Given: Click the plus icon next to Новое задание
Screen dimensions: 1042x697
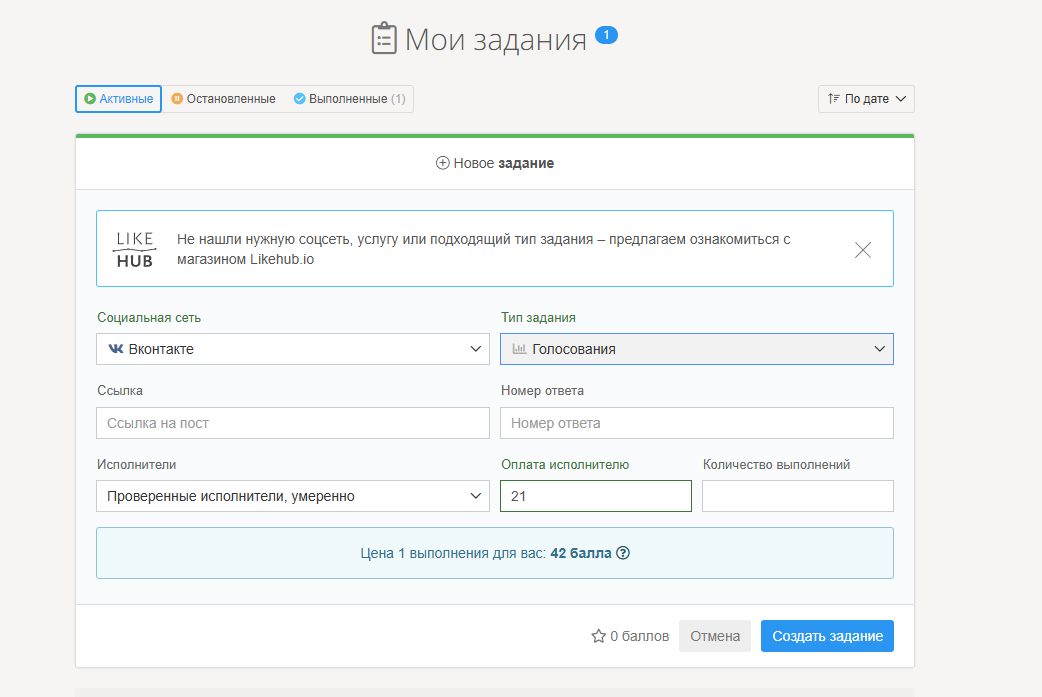Looking at the screenshot, I should 442,163.
